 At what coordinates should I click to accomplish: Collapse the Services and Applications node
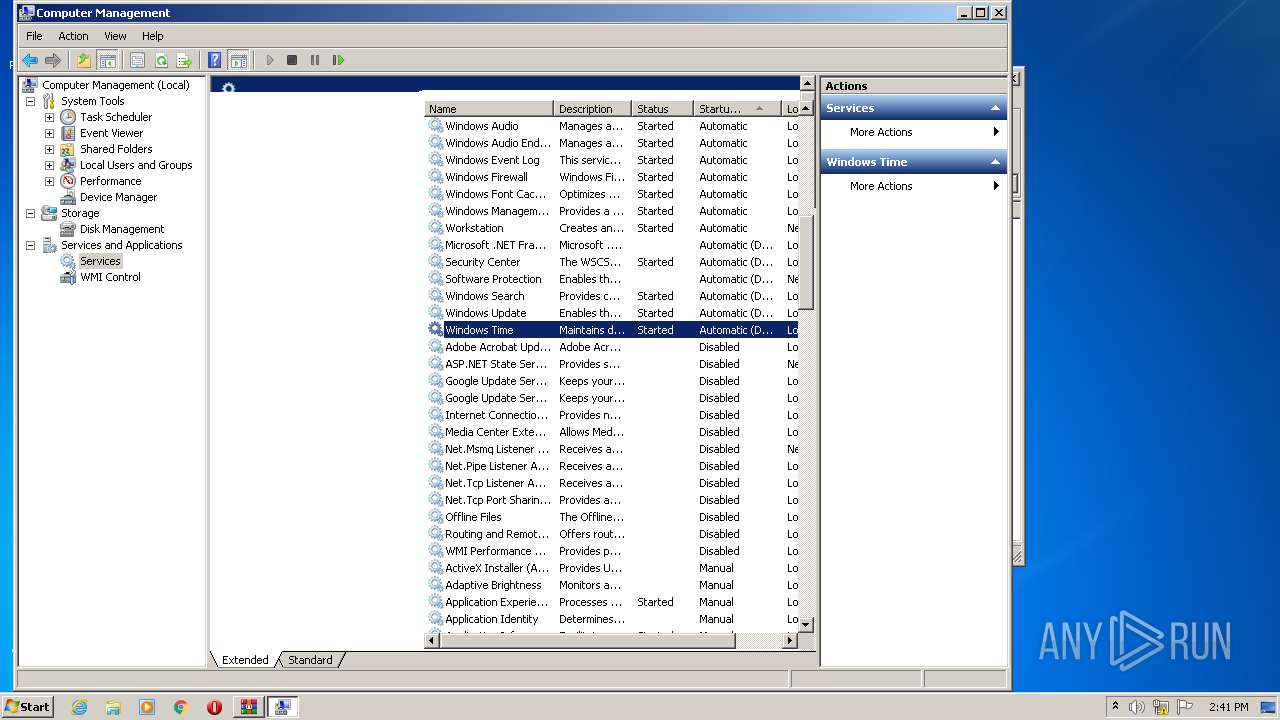pyautogui.click(x=30, y=245)
